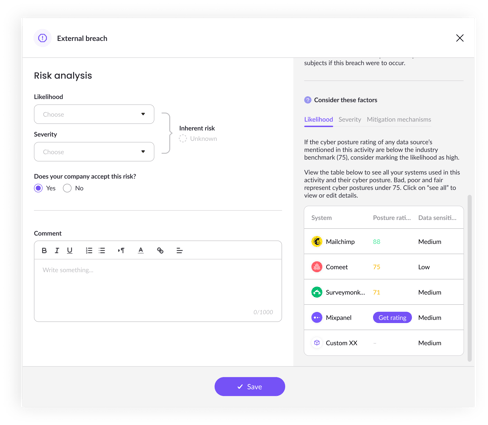Click the Mailchimp system row
Screen dimensions: 488x425
pos(384,241)
